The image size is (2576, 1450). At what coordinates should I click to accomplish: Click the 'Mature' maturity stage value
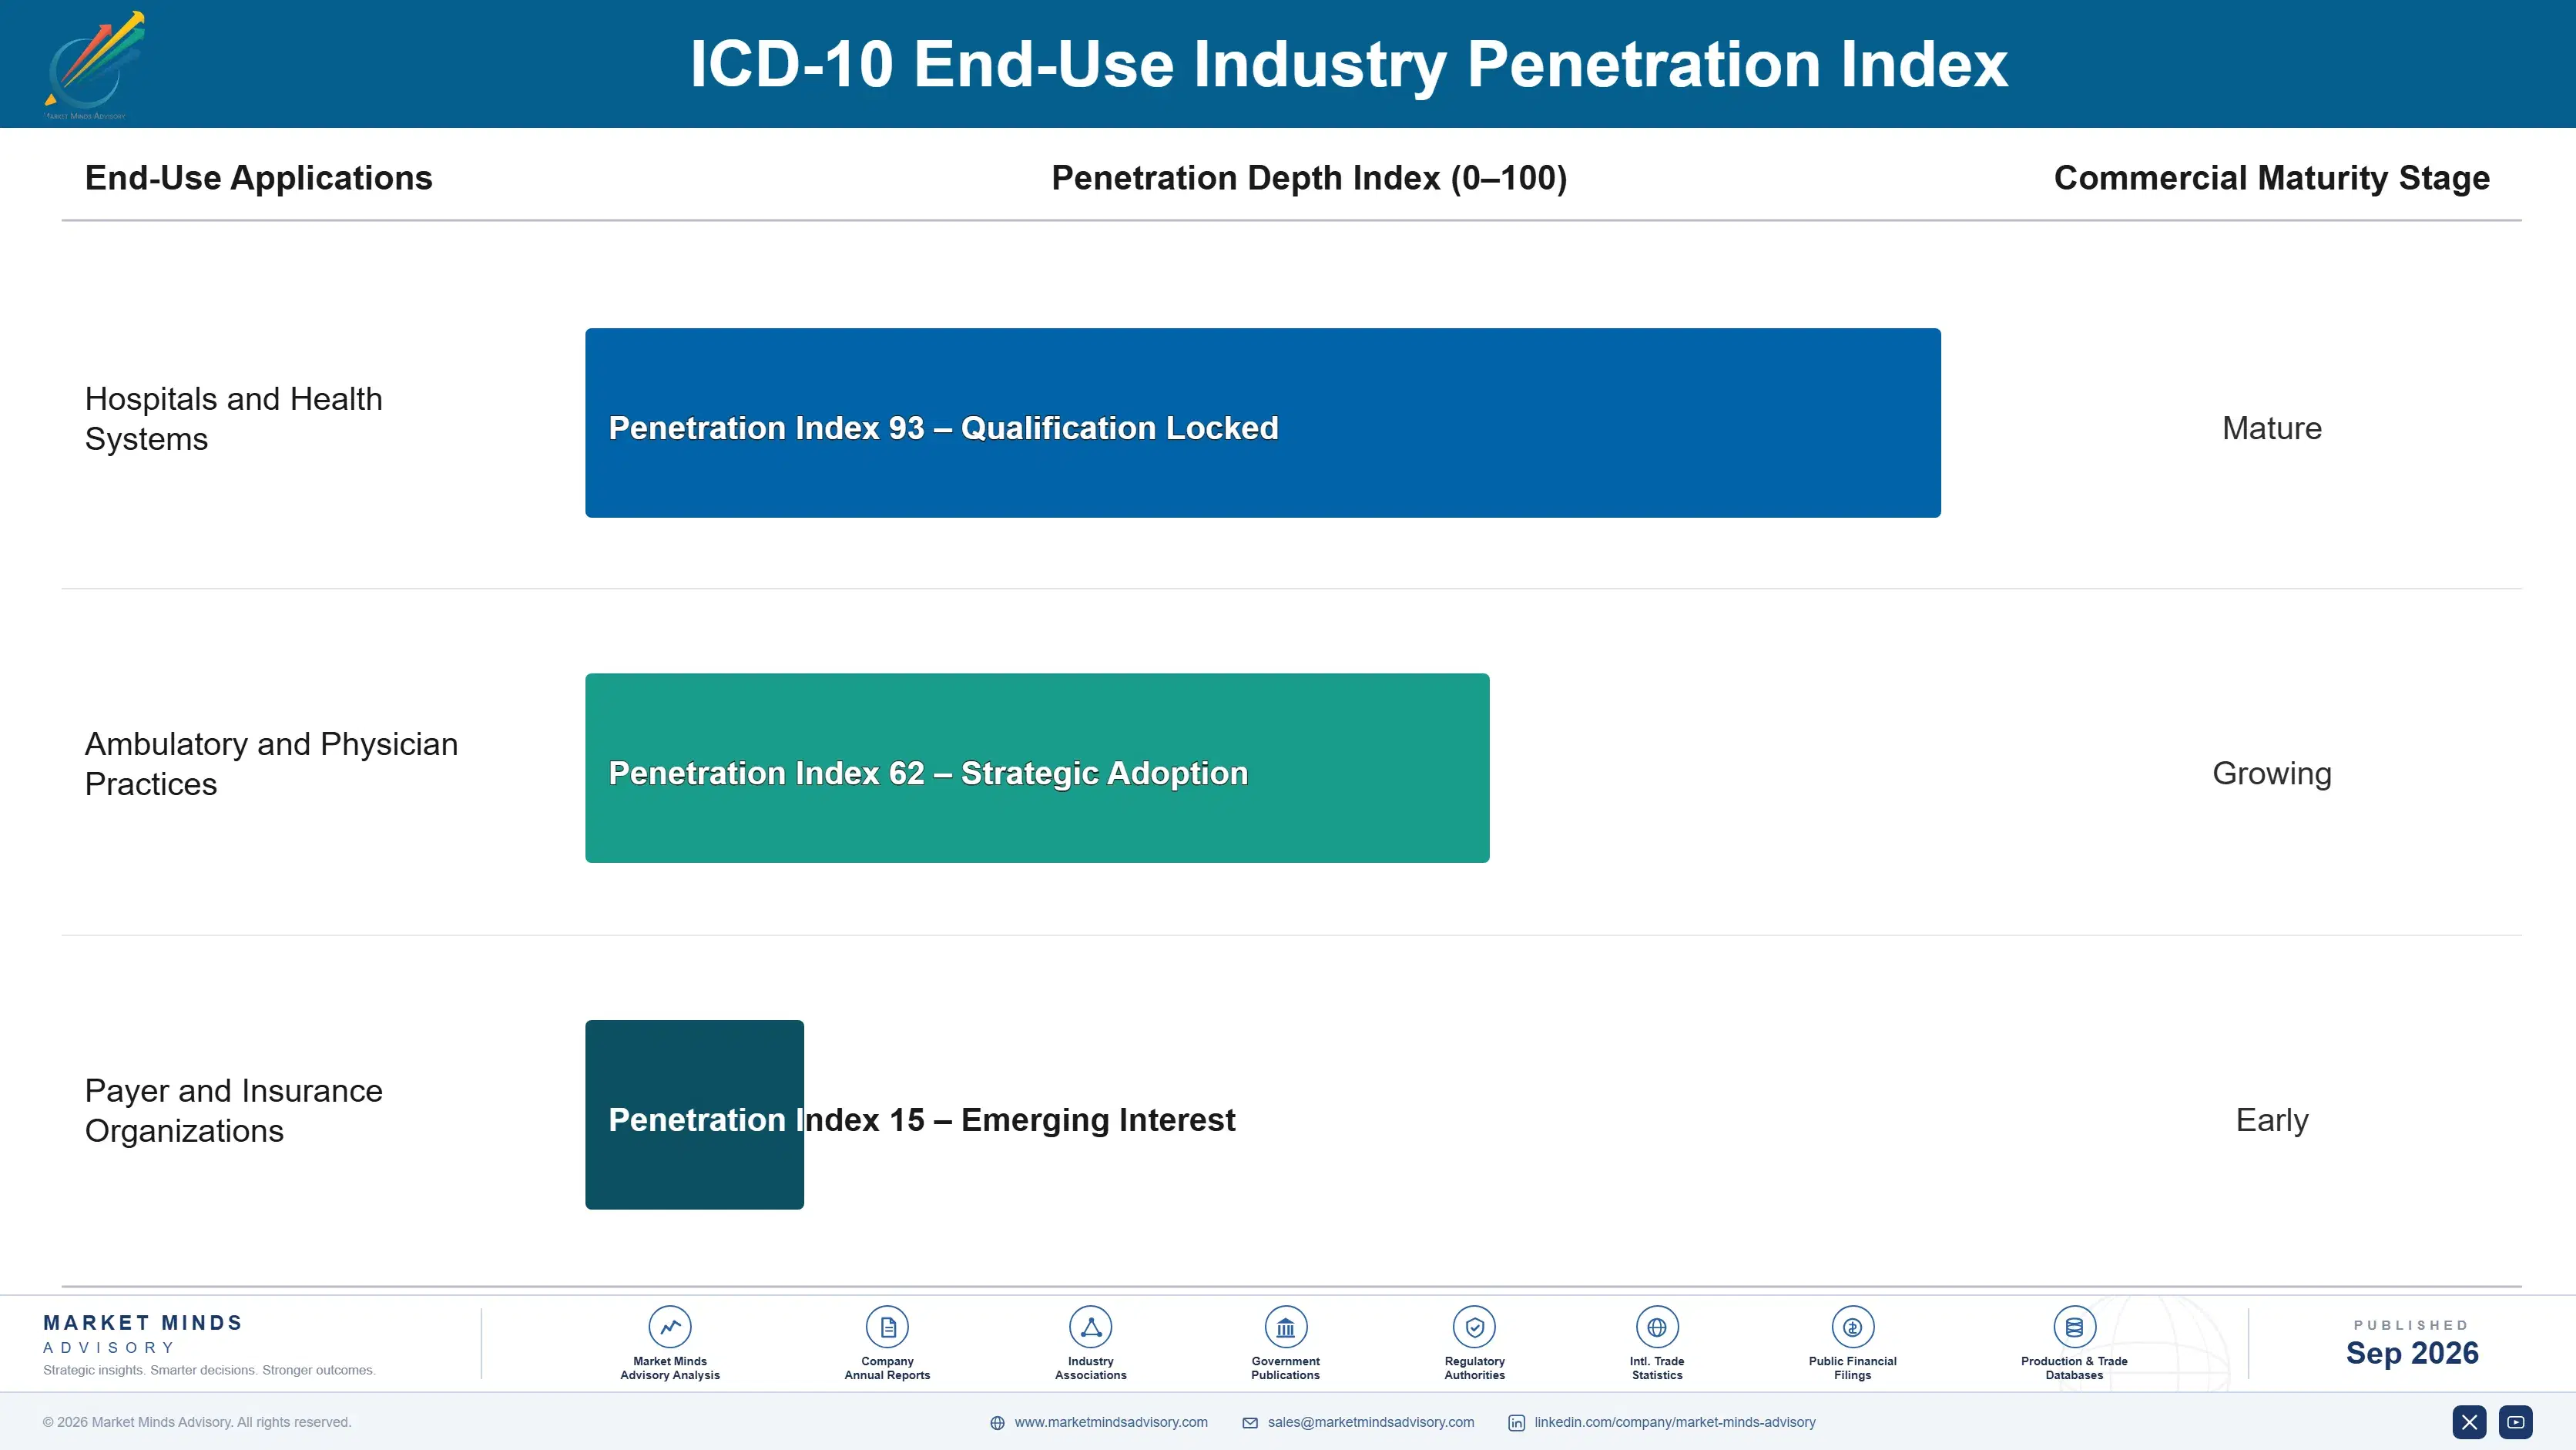tap(2271, 428)
